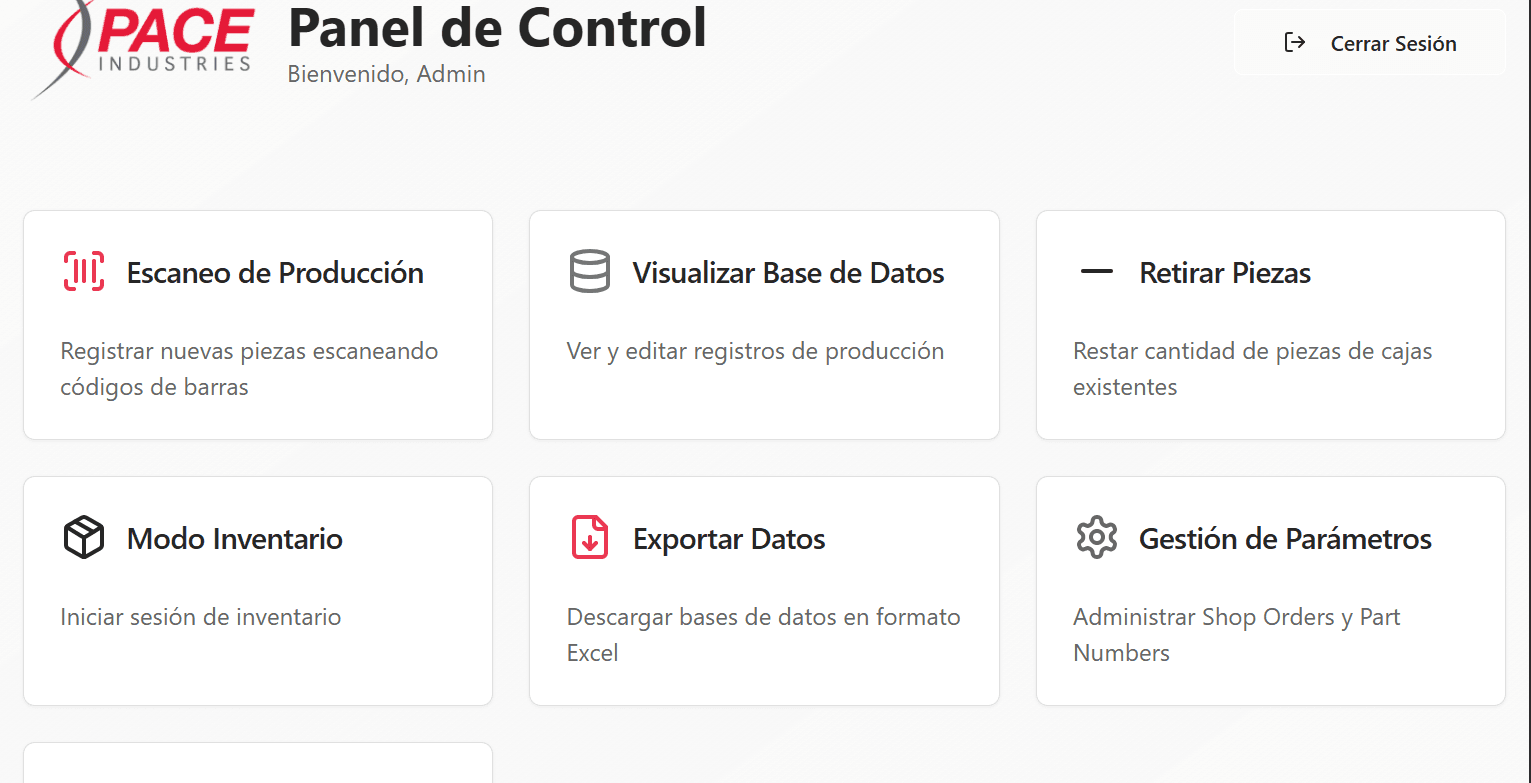The image size is (1531, 783).
Task: Open Escaneo de Producción title
Action: (x=275, y=273)
